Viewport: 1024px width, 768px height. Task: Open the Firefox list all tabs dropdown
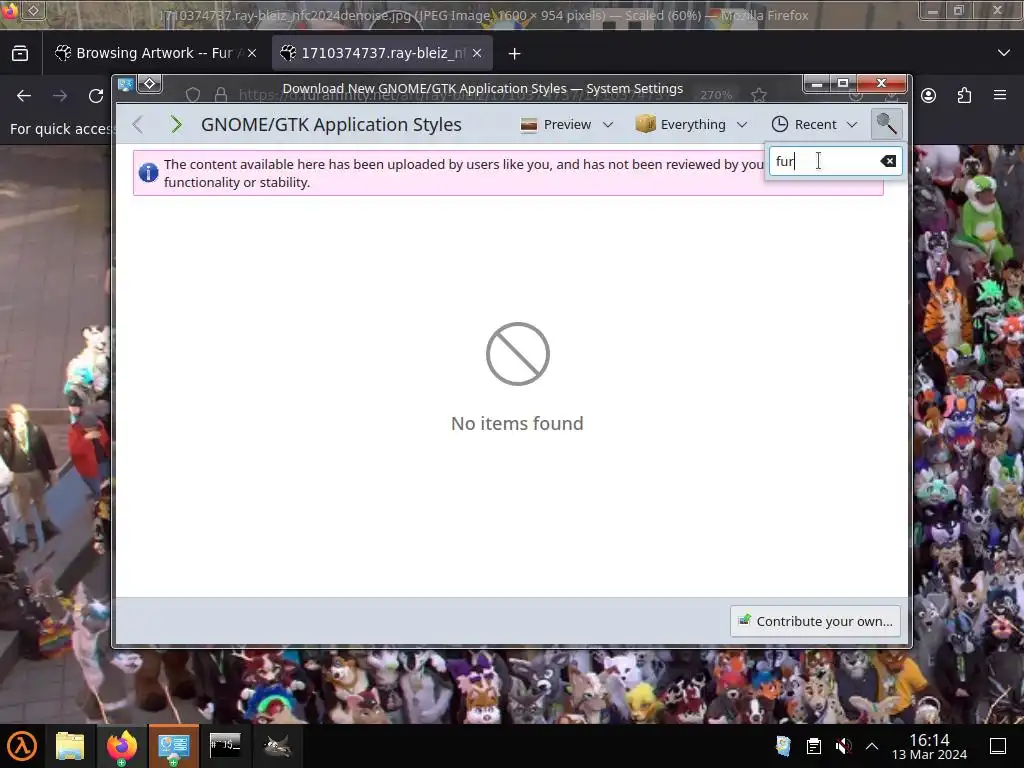1004,53
